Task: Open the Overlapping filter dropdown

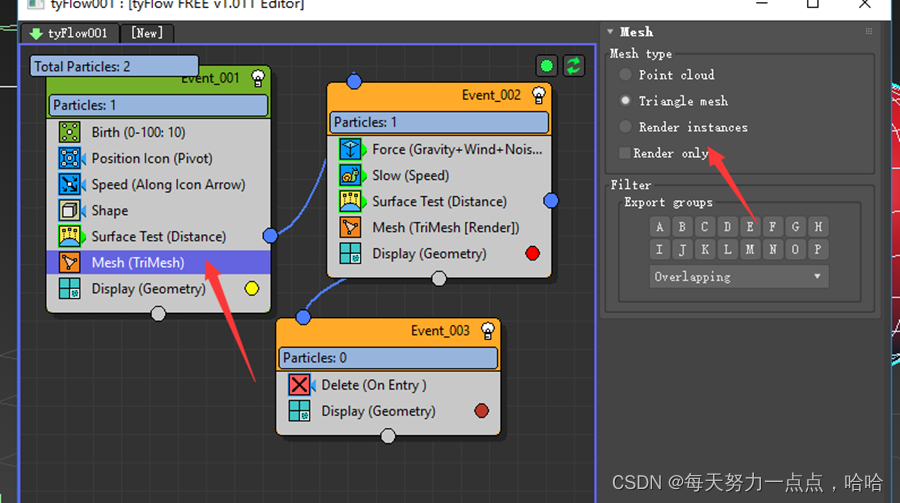Action: (x=739, y=277)
